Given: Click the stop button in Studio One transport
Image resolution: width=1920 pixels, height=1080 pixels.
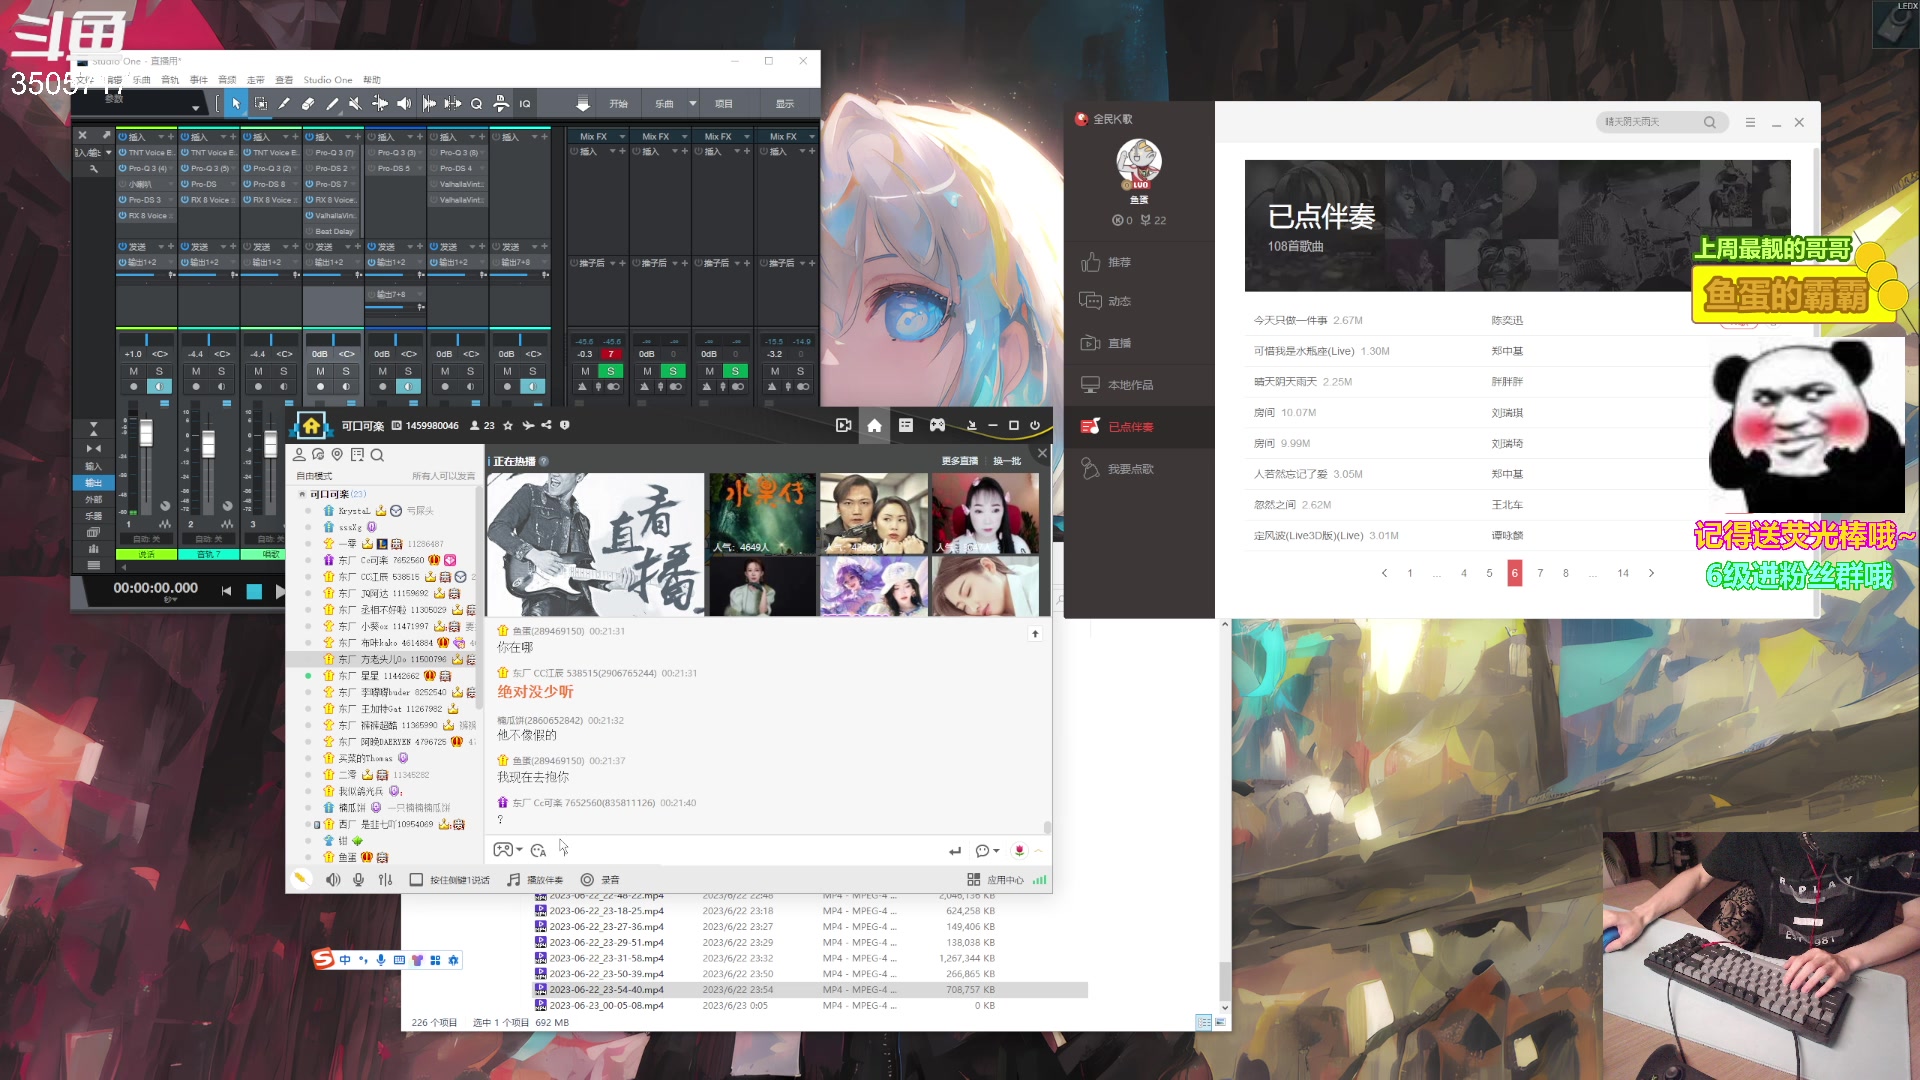Looking at the screenshot, I should tap(254, 591).
